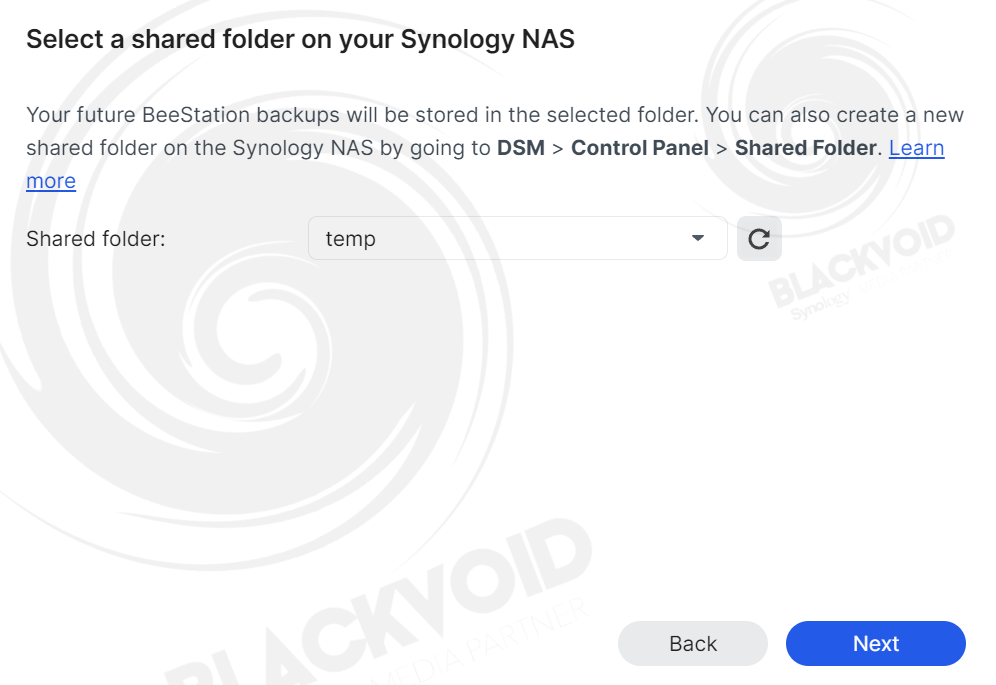Open the Learn more link
Image resolution: width=996 pixels, height=685 pixels.
pos(916,148)
